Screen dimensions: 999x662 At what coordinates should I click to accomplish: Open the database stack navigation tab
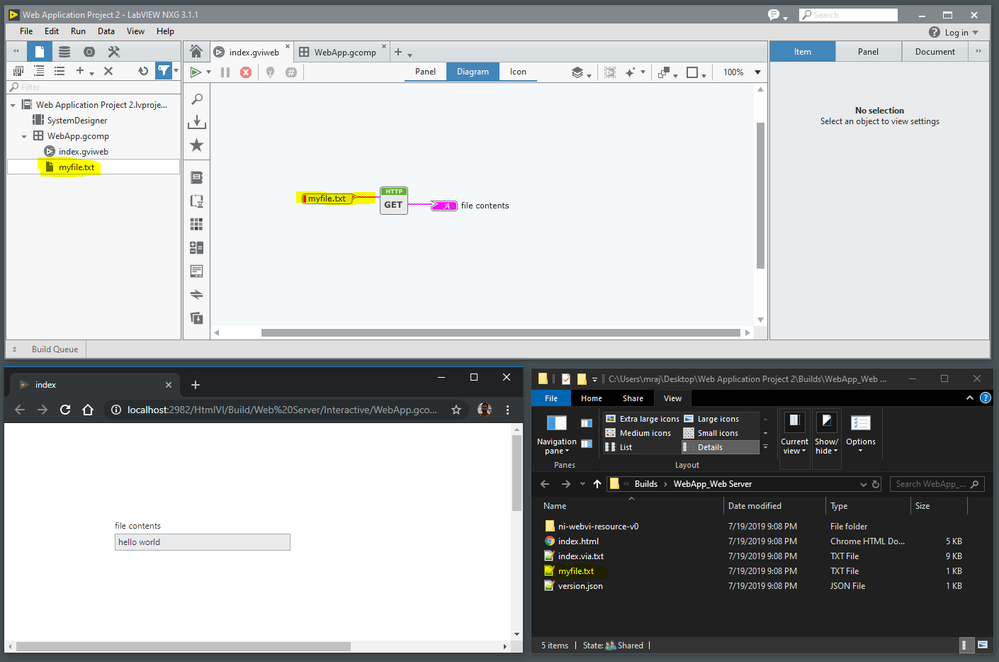[x=64, y=52]
